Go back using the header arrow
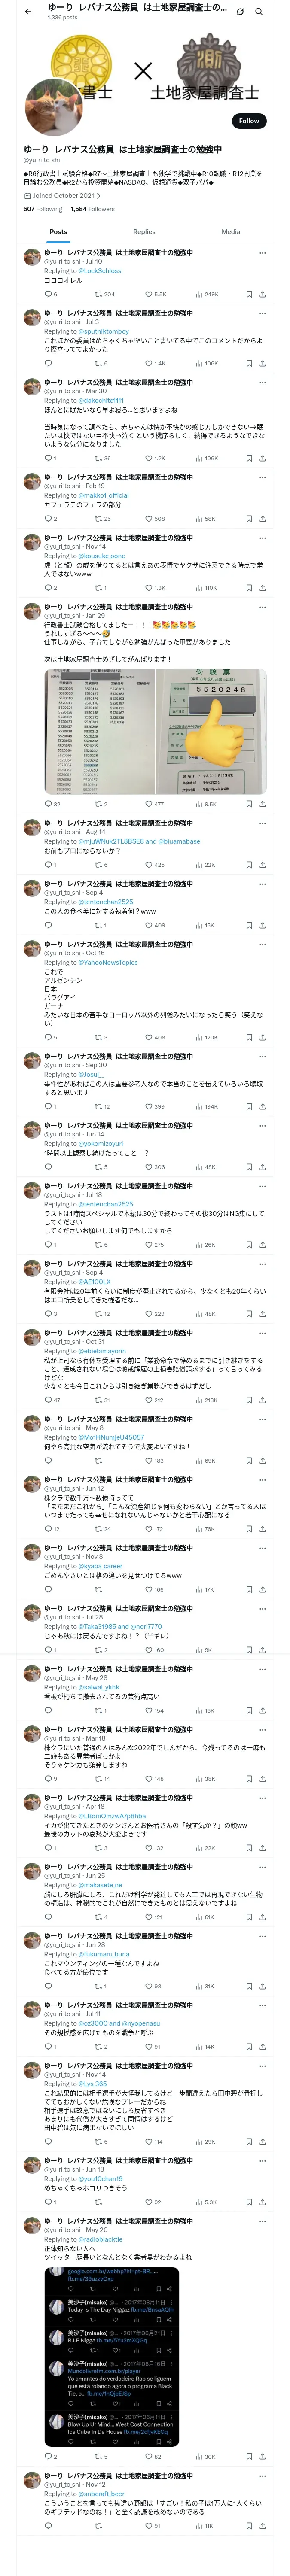The image size is (290, 2576). click(x=27, y=11)
